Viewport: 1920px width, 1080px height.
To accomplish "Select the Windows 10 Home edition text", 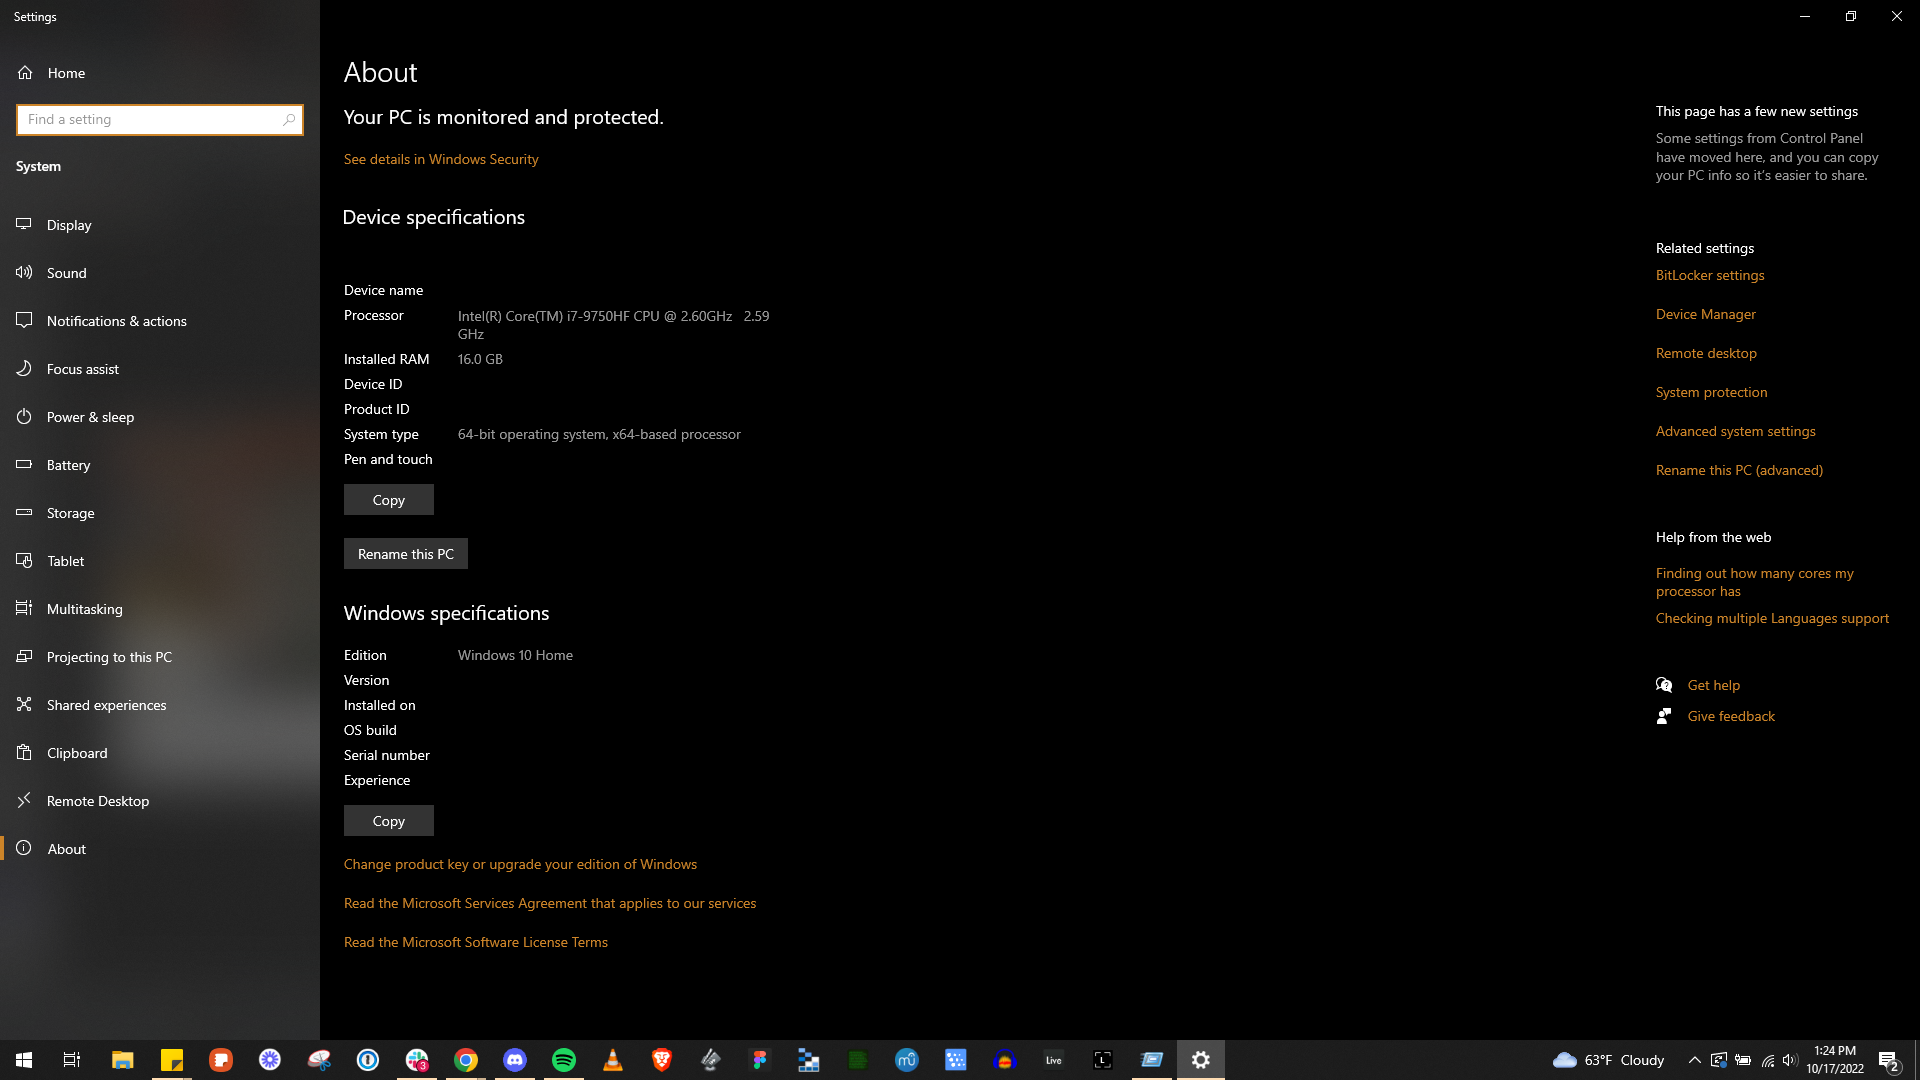I will [x=516, y=655].
